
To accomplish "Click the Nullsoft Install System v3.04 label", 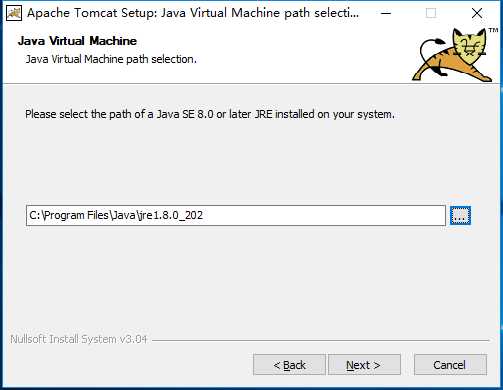I will [79, 339].
